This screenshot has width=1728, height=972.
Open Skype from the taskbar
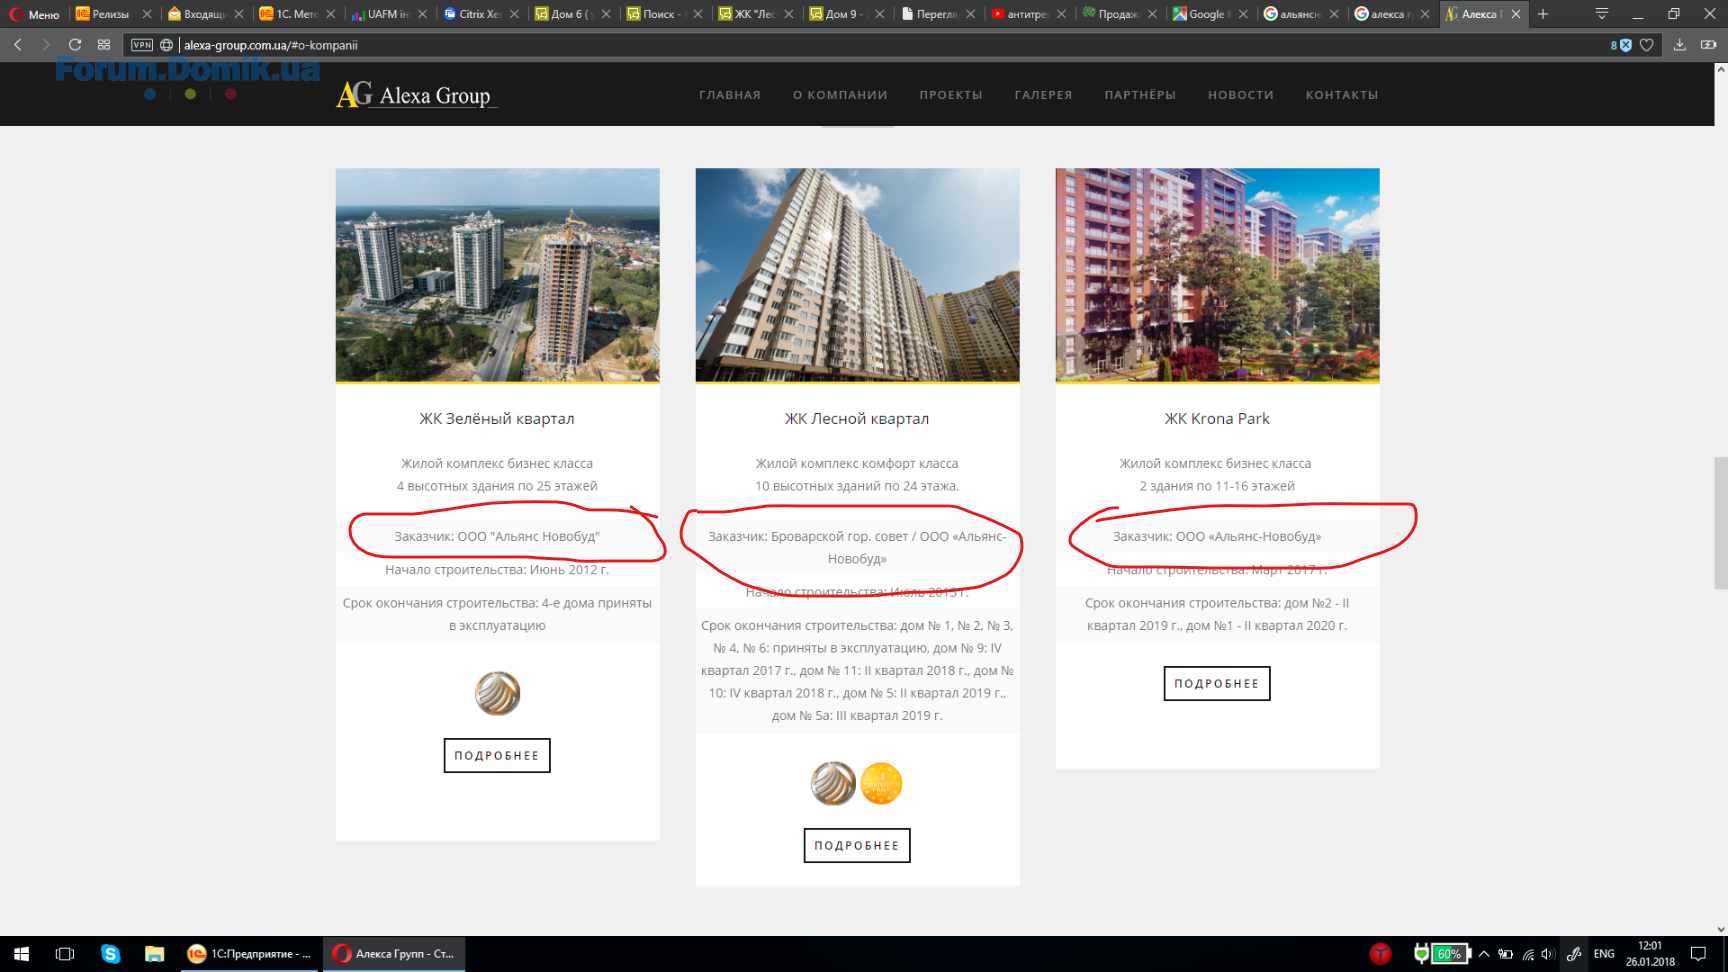(110, 954)
